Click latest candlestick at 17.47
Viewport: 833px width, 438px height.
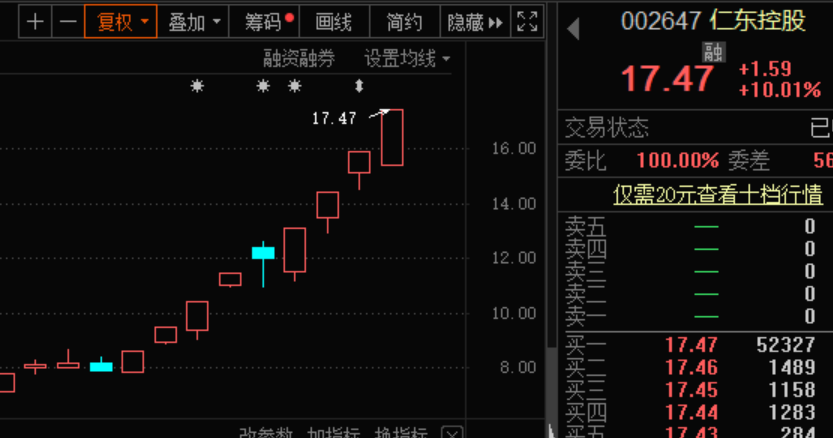click(x=392, y=138)
